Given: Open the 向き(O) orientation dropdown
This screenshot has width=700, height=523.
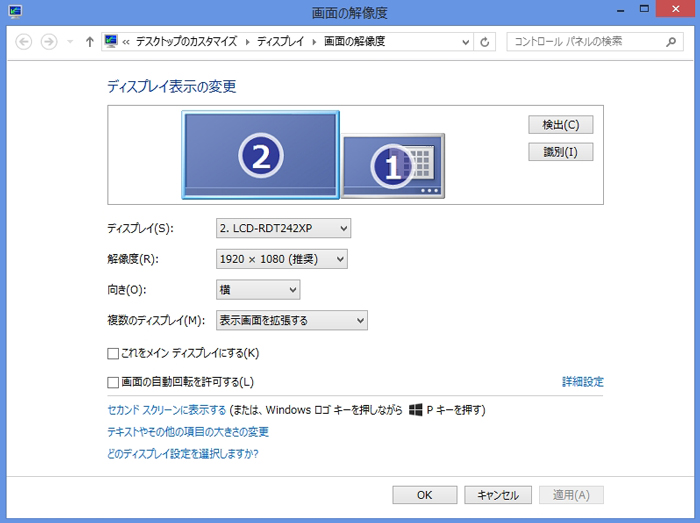Looking at the screenshot, I should (x=258, y=290).
